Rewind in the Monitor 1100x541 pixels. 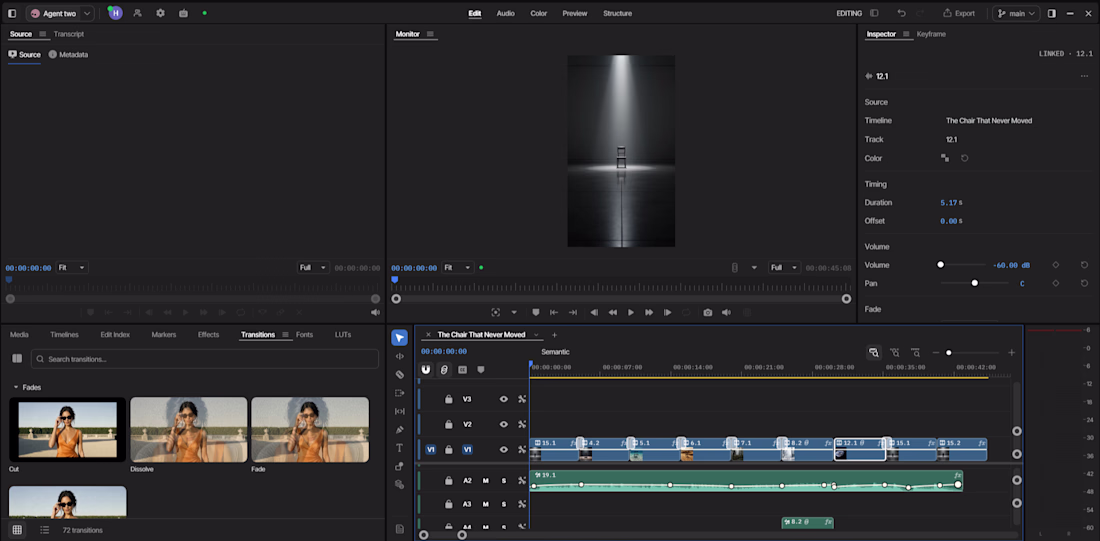pos(612,312)
